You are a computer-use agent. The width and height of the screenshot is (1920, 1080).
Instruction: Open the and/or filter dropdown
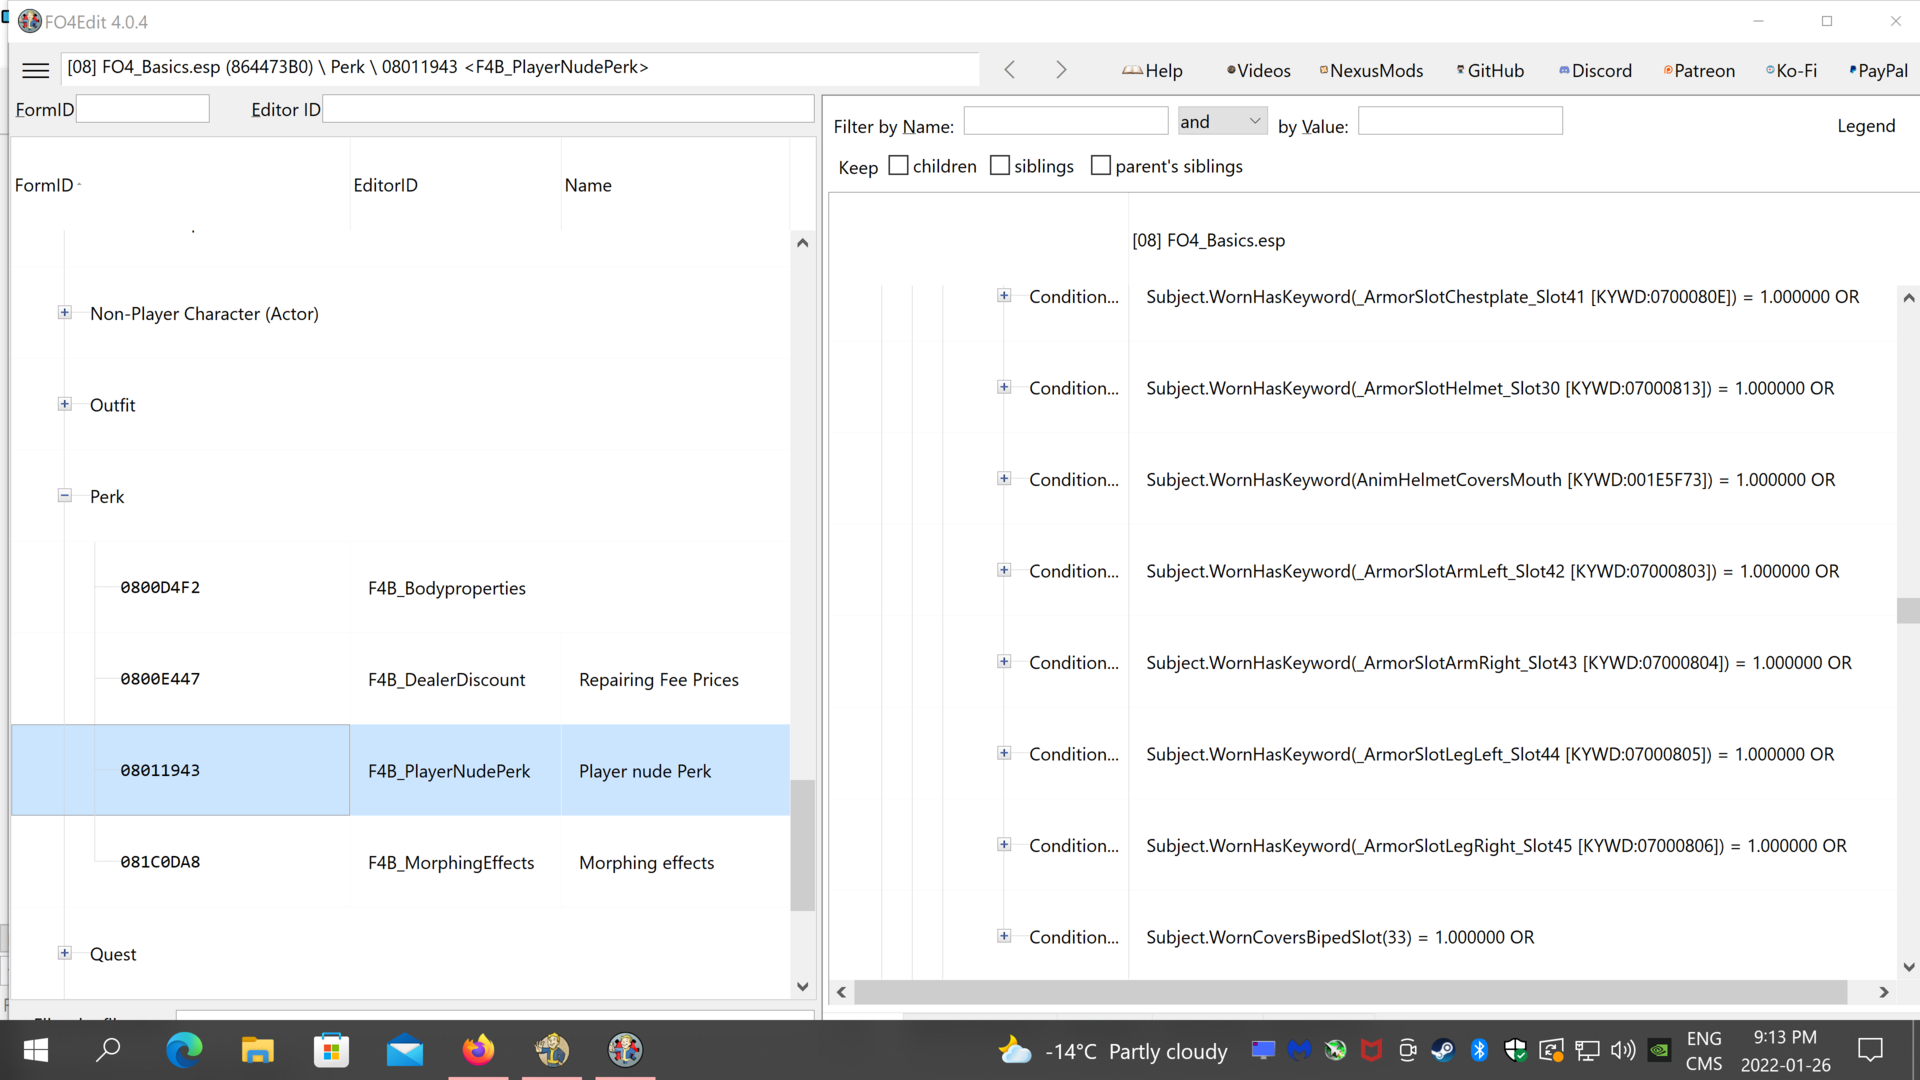(x=1222, y=121)
